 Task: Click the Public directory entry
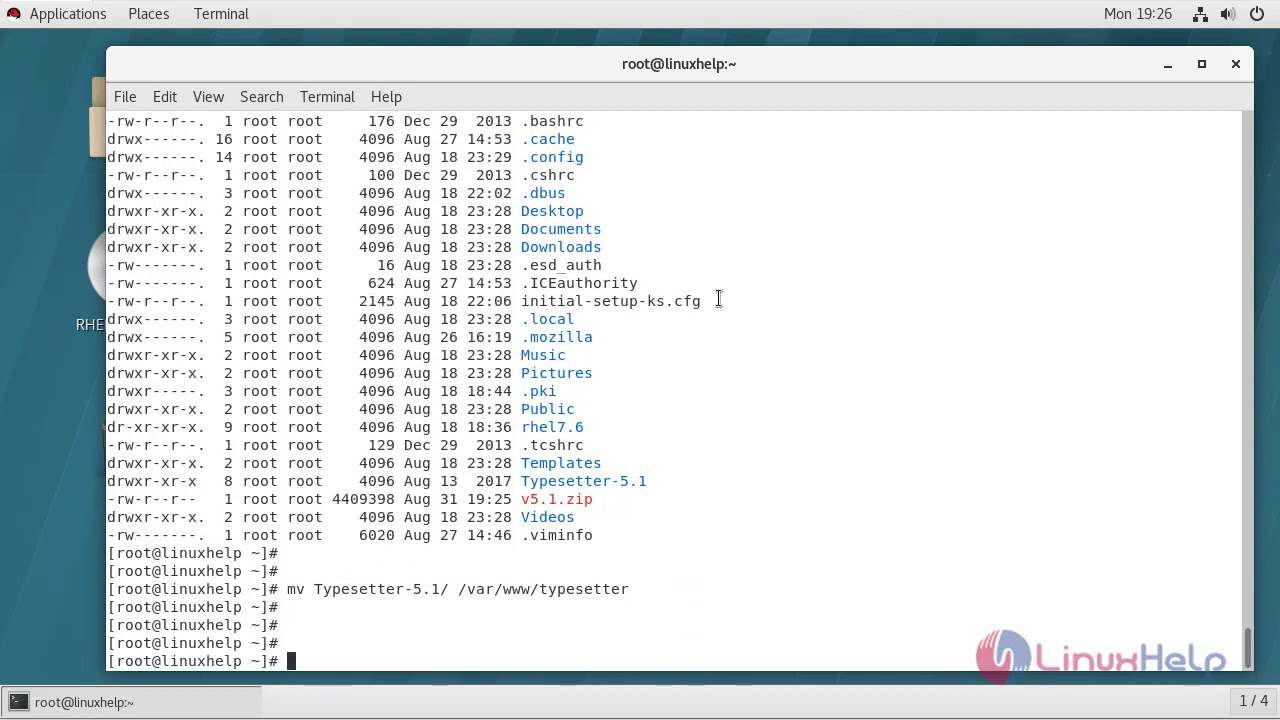click(x=547, y=409)
